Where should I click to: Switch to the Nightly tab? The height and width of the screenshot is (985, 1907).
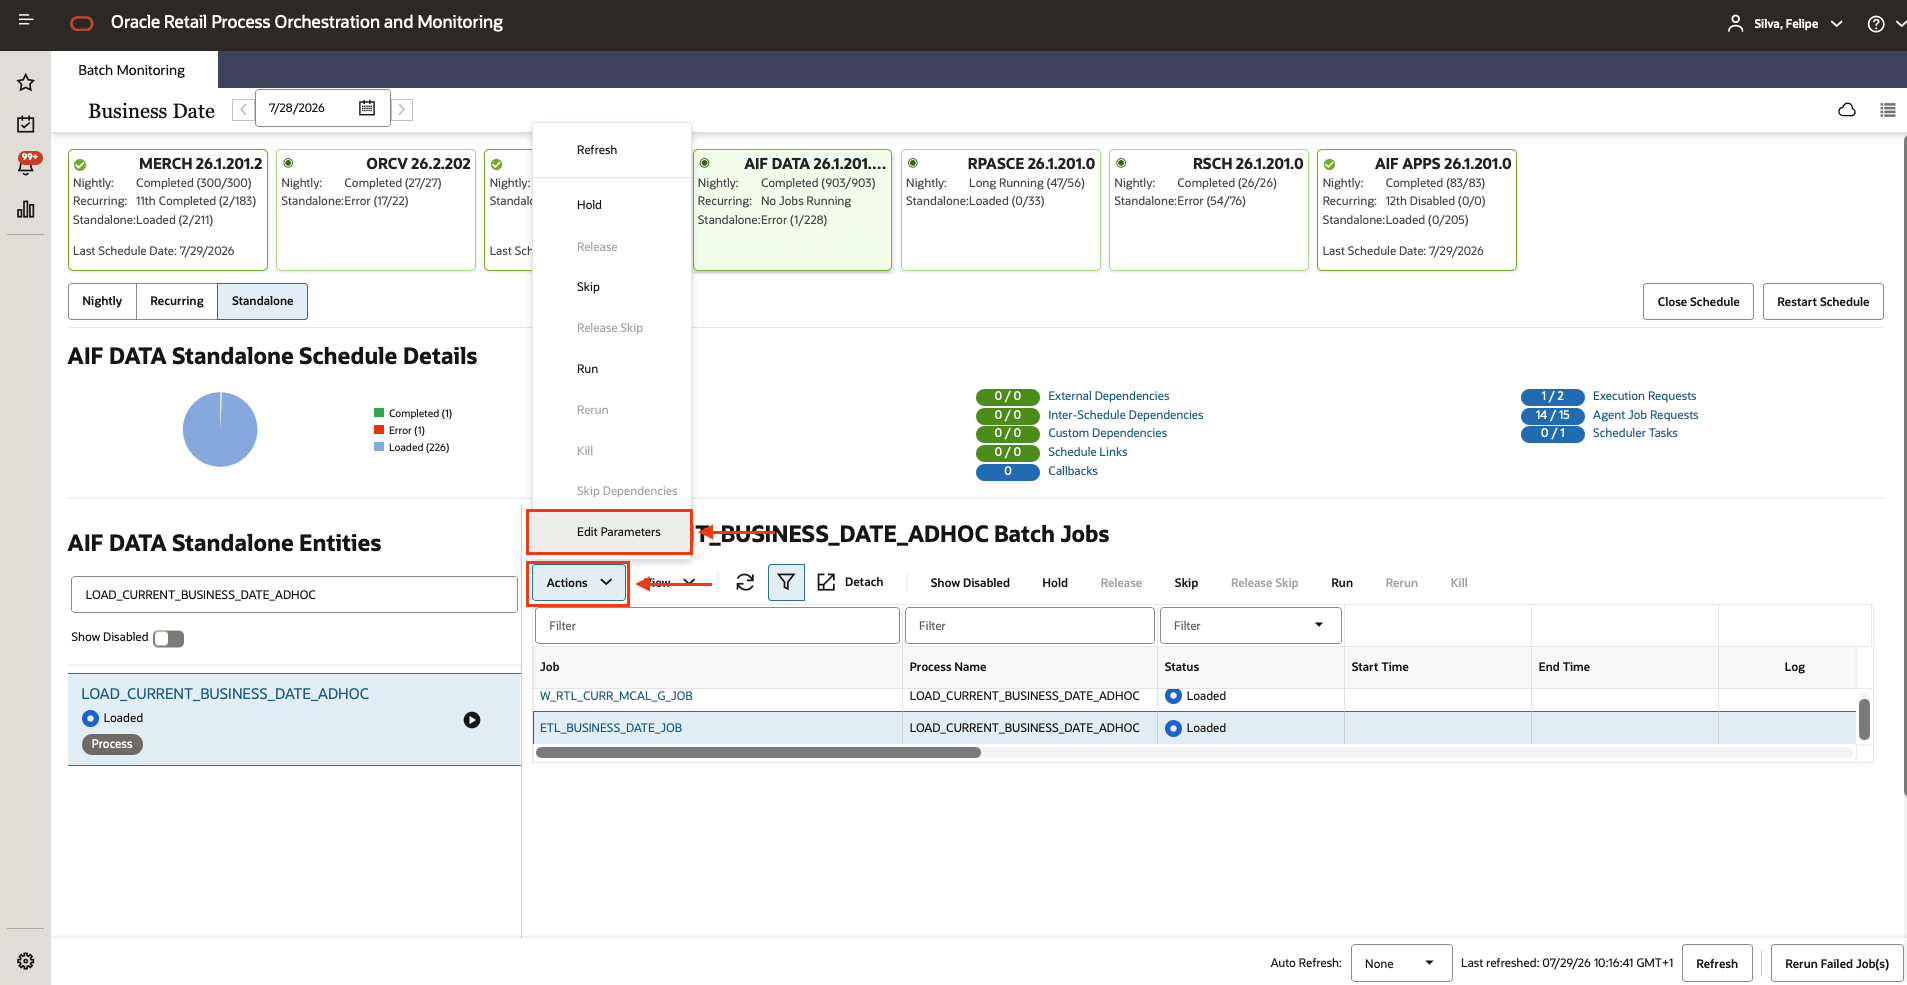pos(102,301)
